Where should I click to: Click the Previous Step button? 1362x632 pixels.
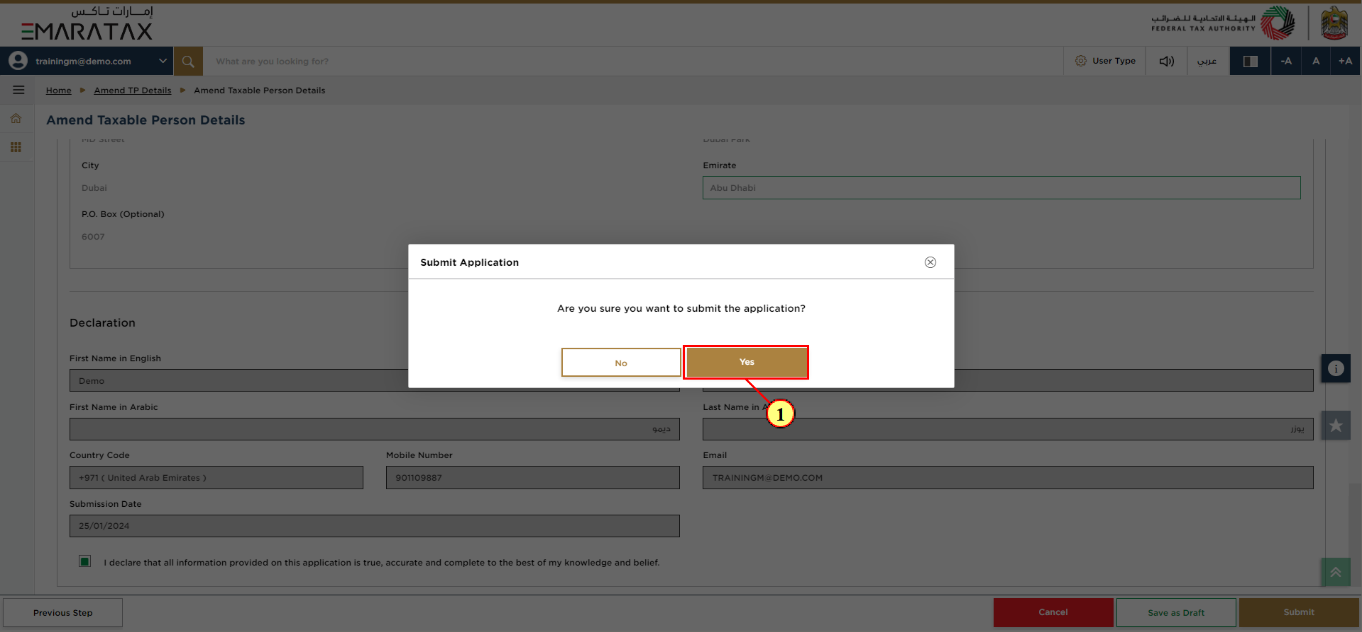pos(63,613)
